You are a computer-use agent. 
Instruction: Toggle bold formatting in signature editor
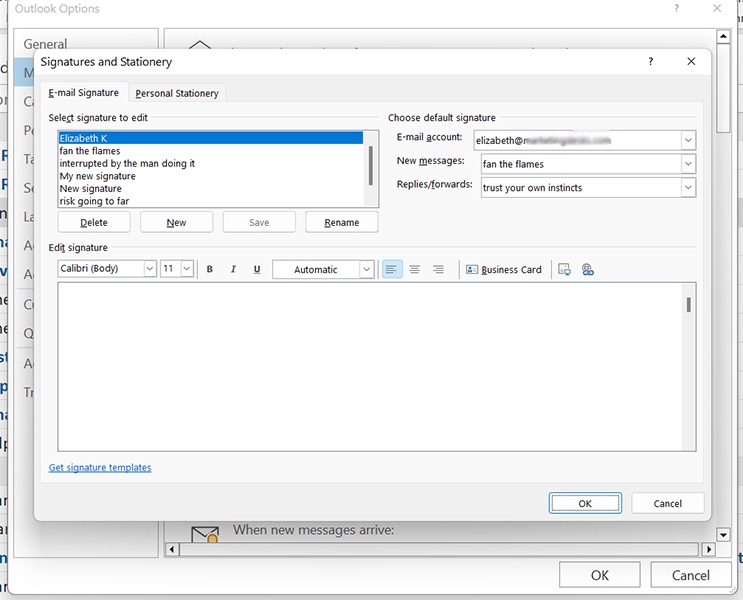(209, 269)
